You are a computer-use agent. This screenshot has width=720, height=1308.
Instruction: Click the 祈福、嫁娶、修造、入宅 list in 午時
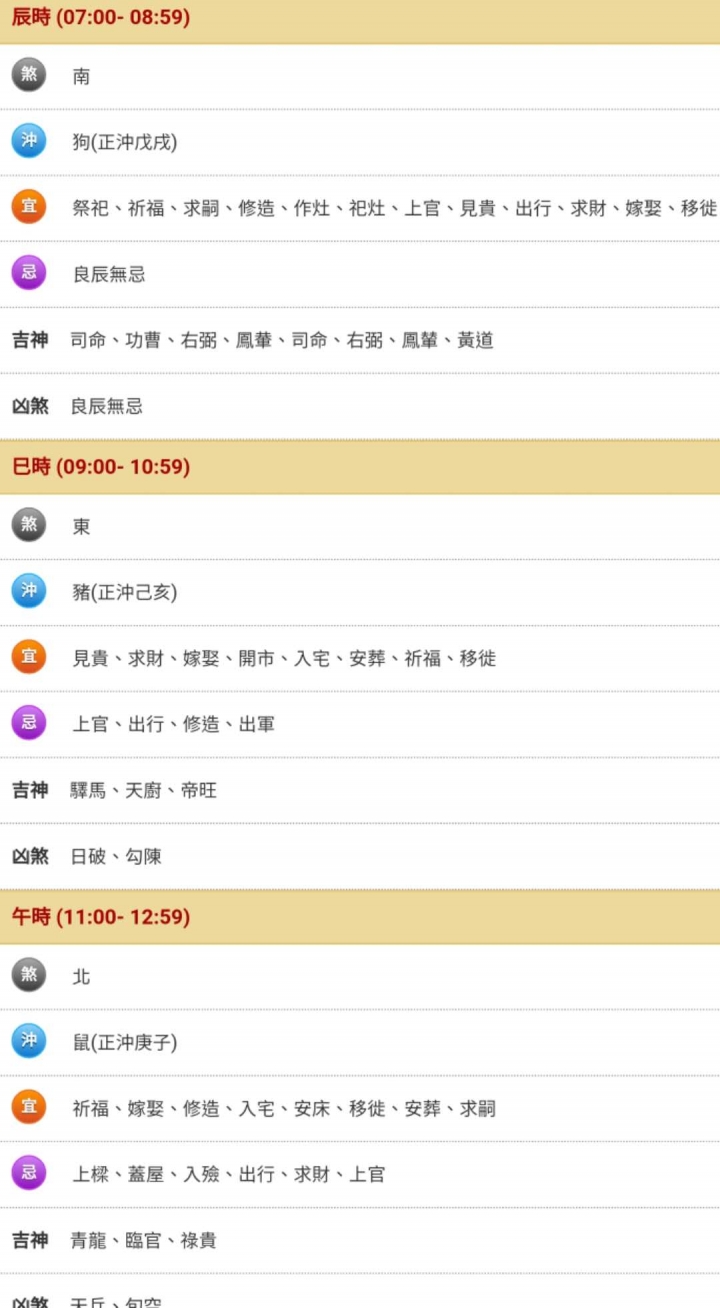[283, 1108]
